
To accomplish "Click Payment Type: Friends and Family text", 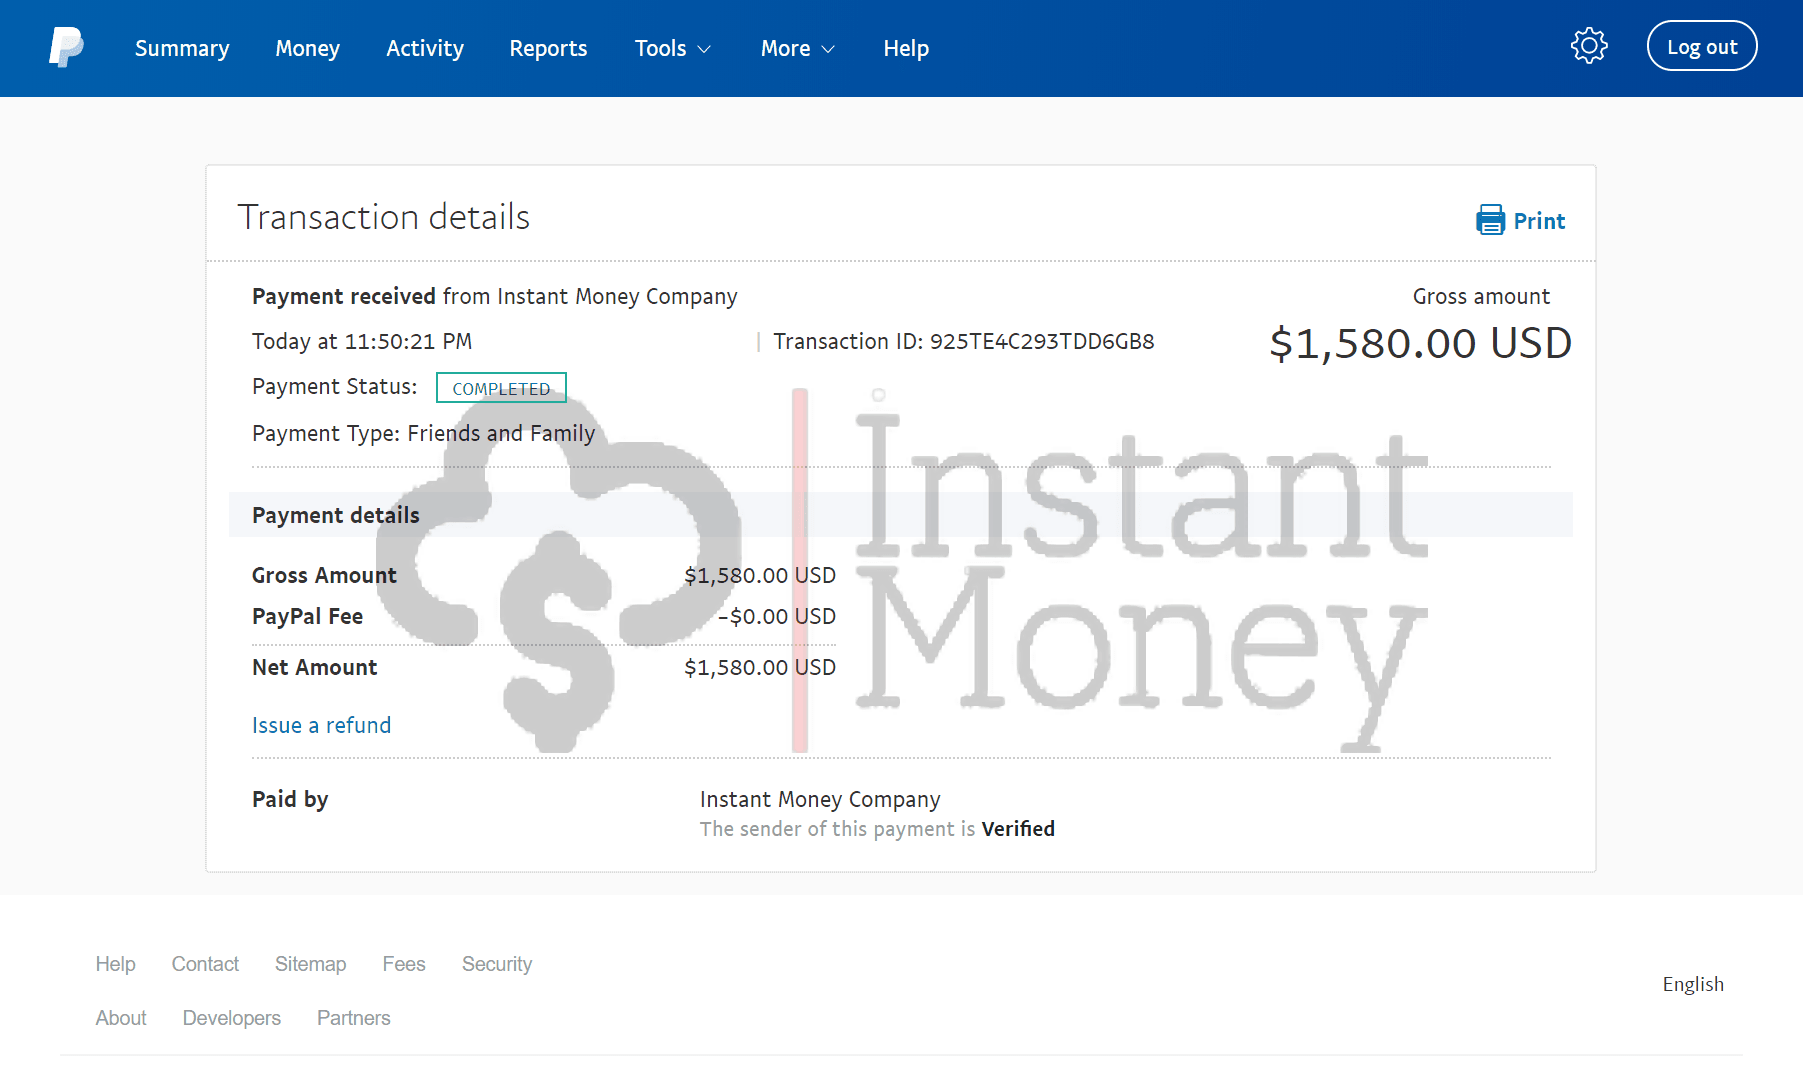I will click(x=424, y=434).
